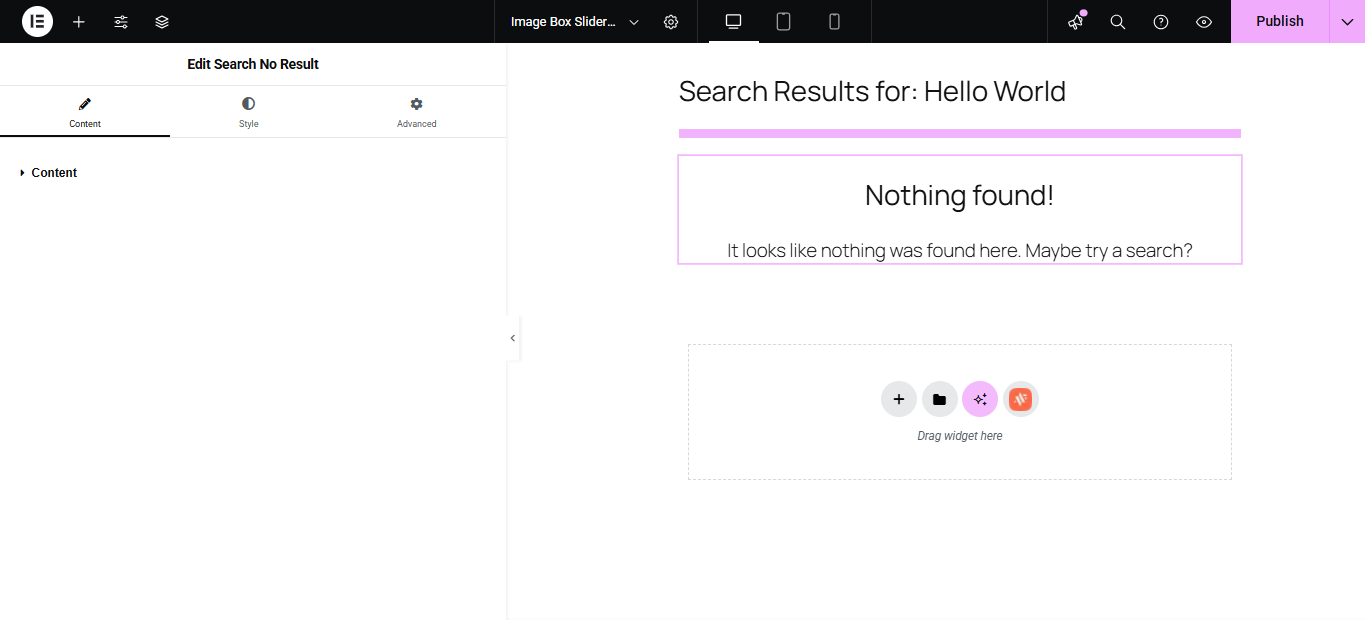
Task: Open AI builder sparkle button
Action: [x=980, y=399]
